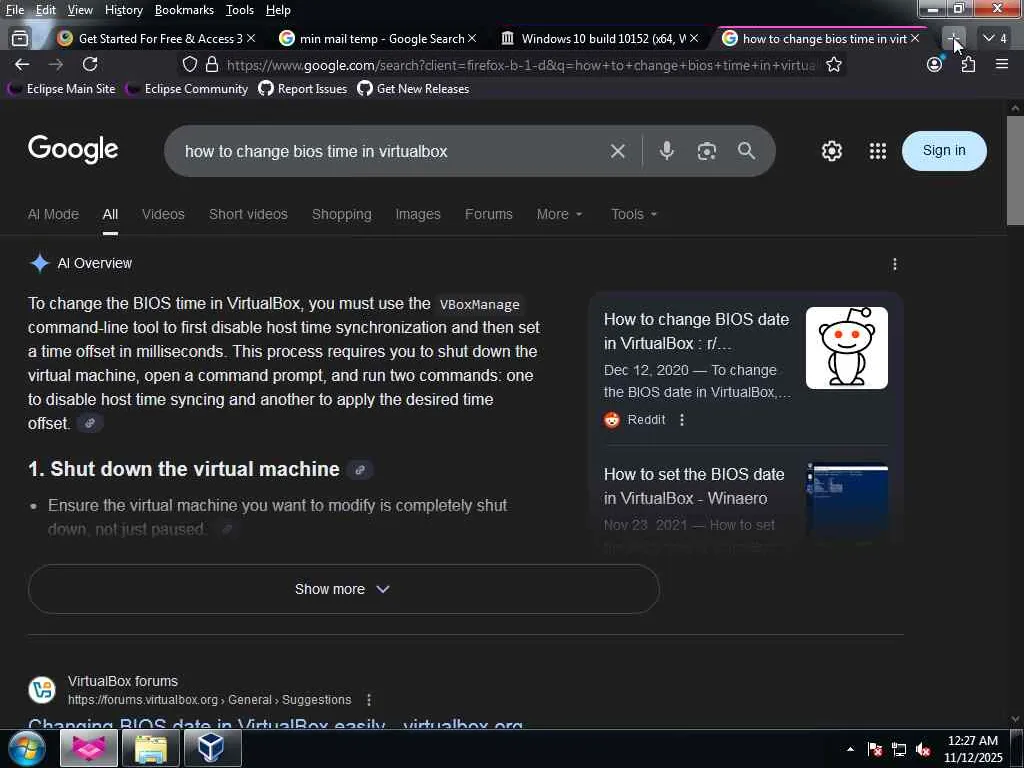Open Windows Start orb

coord(26,748)
